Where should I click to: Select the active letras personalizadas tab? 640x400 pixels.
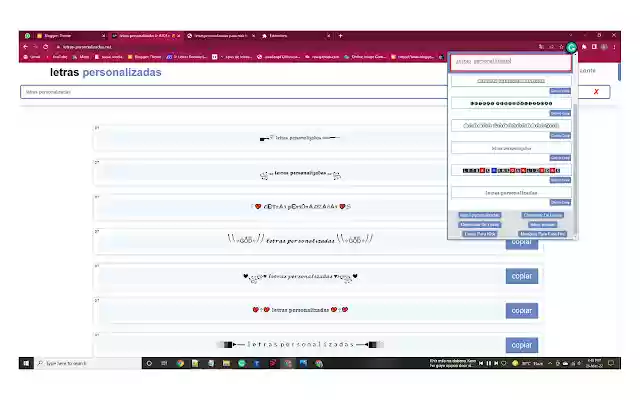tap(146, 36)
